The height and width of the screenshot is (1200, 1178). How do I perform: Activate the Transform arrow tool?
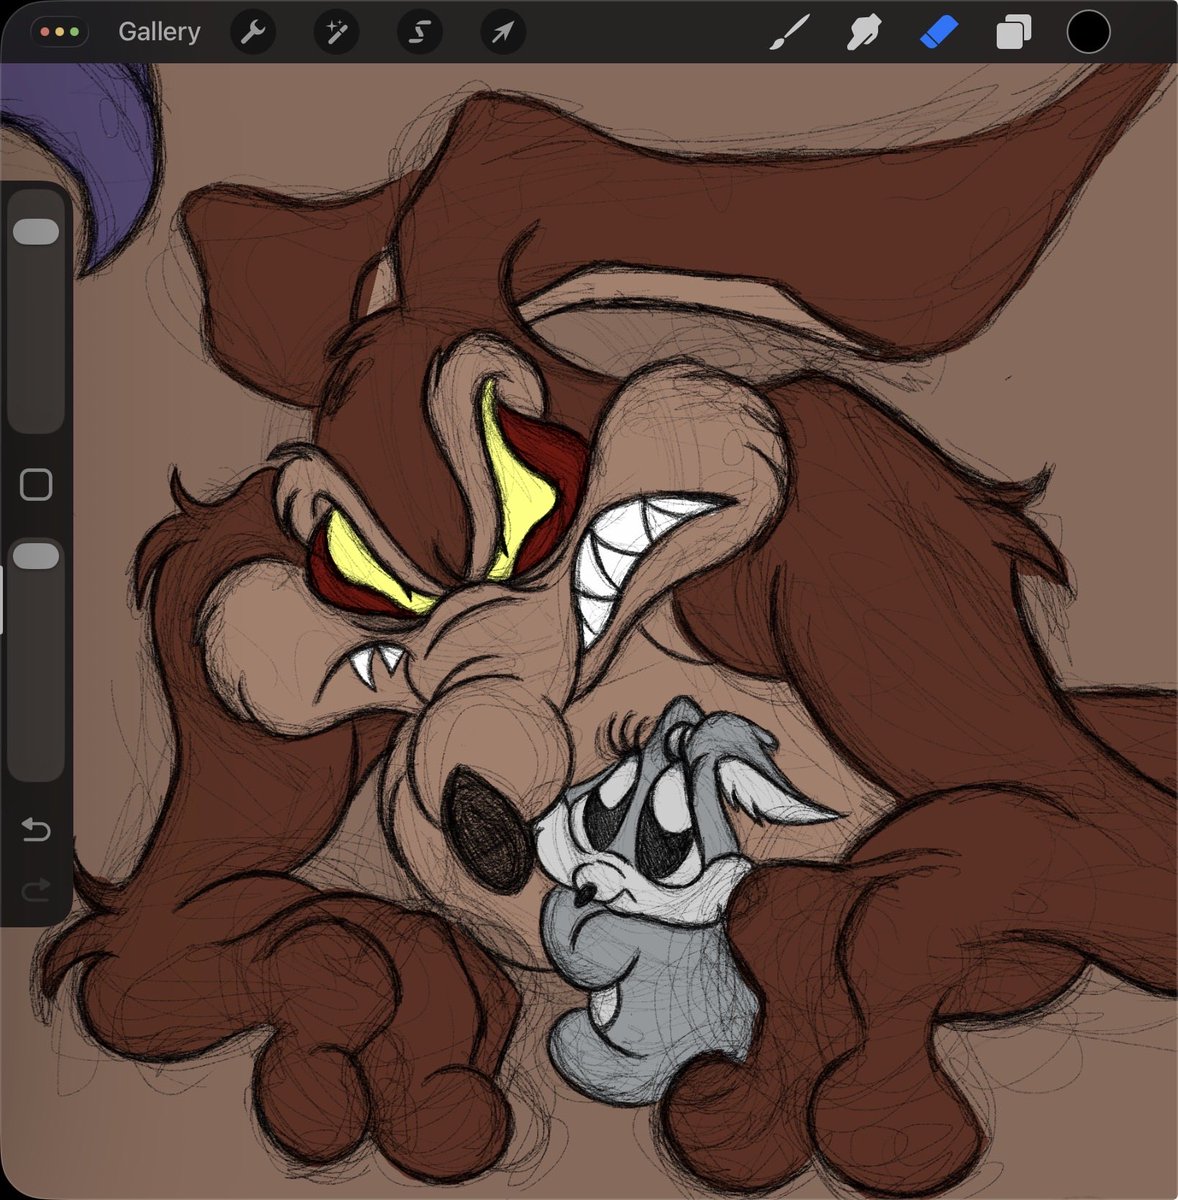[502, 32]
